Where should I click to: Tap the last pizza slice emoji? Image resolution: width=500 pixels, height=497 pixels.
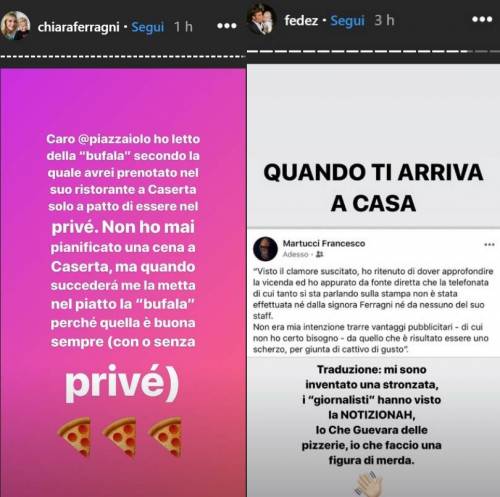point(166,436)
